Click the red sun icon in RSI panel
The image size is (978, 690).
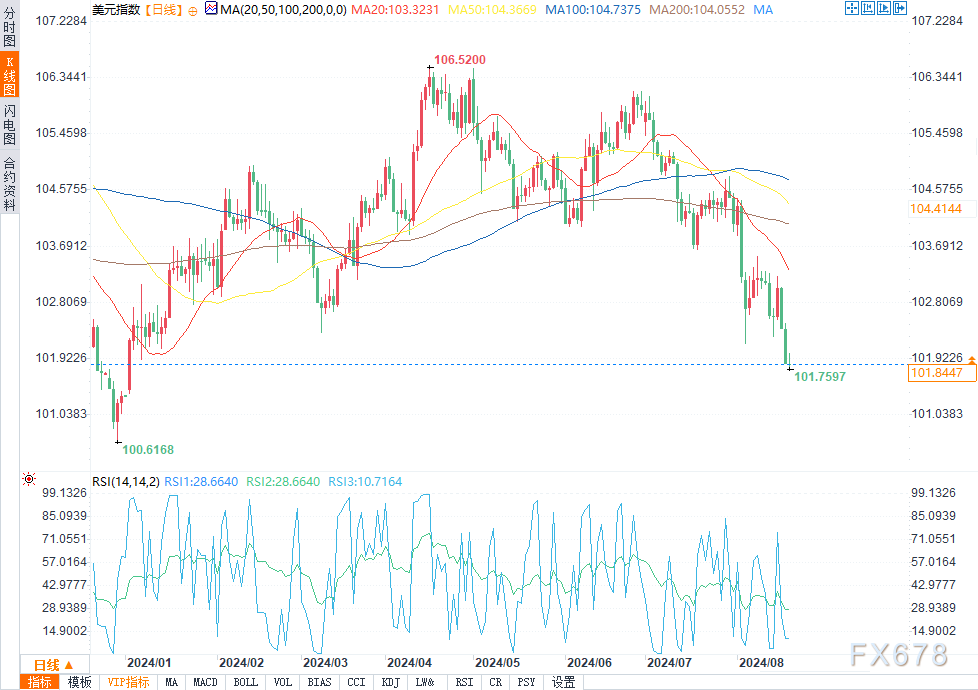coord(29,479)
